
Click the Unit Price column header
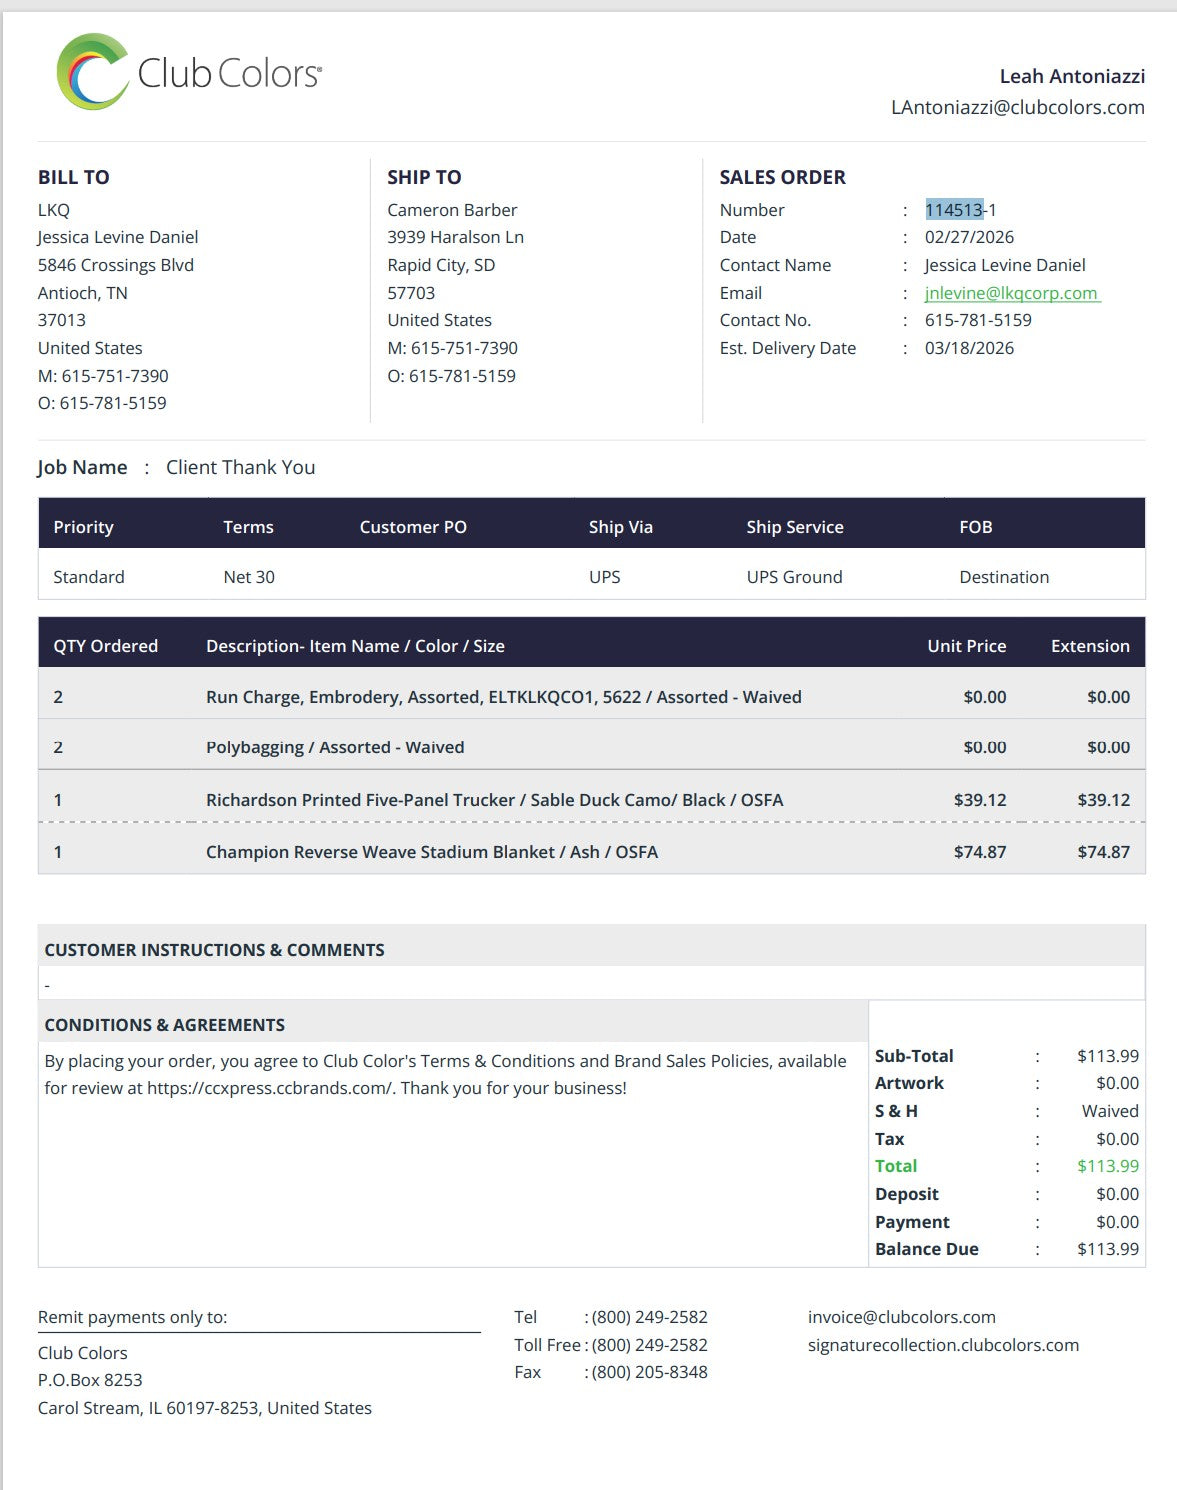[x=966, y=646]
